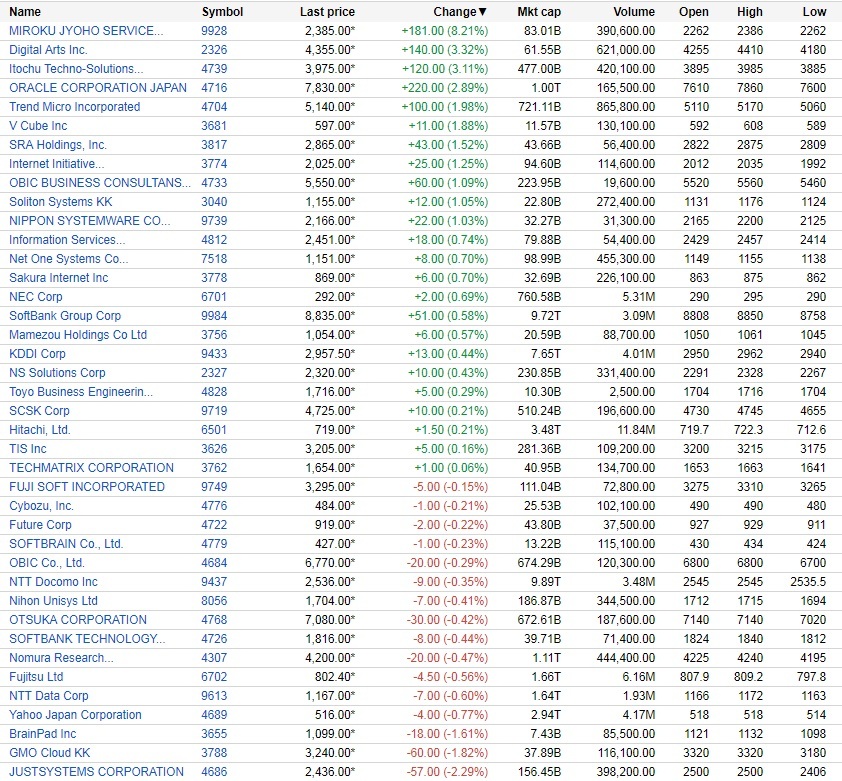Screen dimensions: 842x781
Task: Open Digital Arts Inc. link
Action: [x=48, y=50]
